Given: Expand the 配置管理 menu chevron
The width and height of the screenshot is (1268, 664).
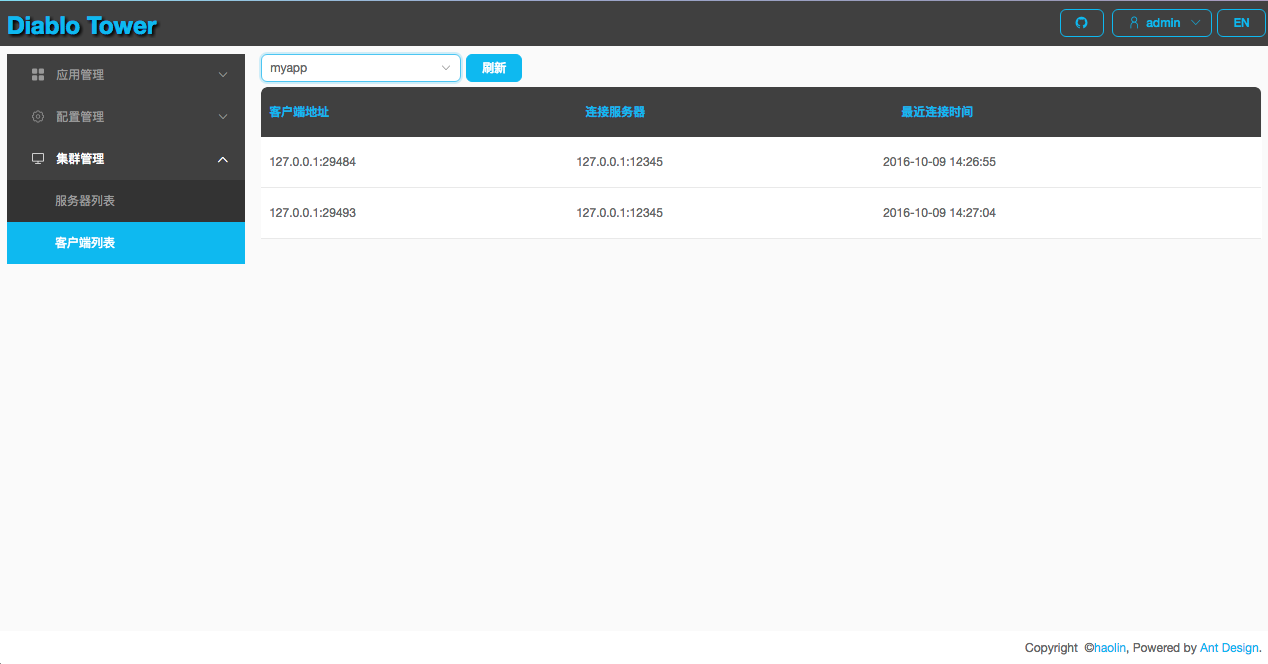Looking at the screenshot, I should (223, 117).
